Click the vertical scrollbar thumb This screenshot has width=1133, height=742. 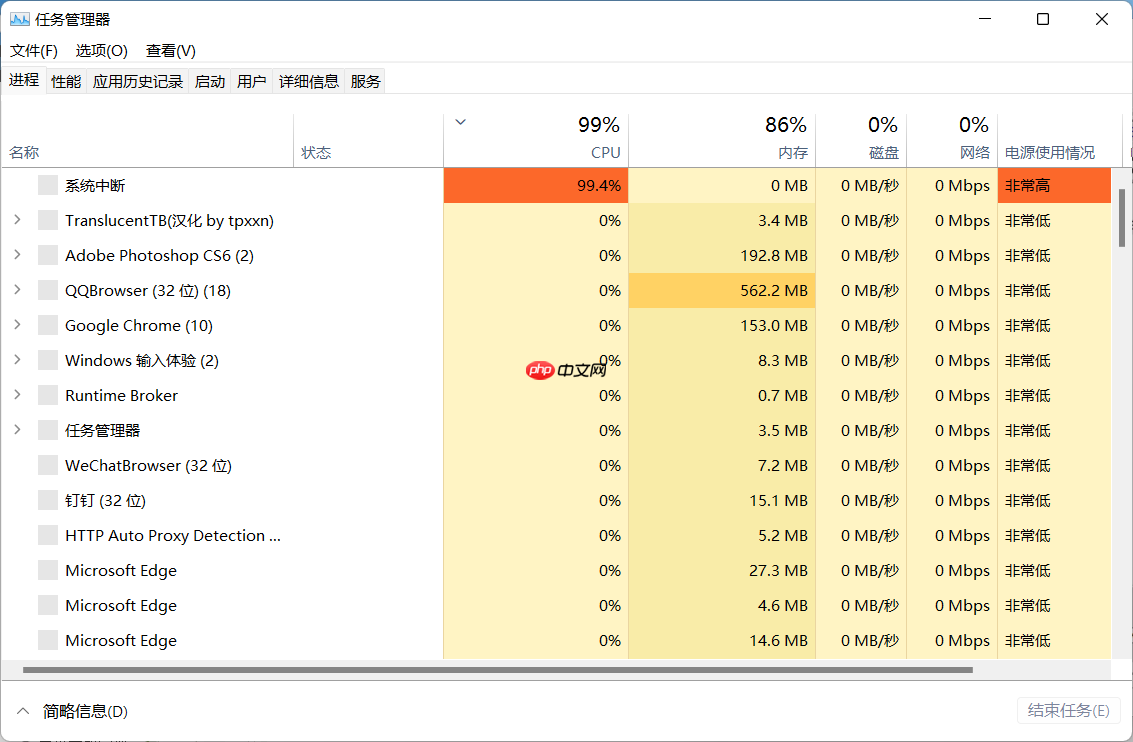1122,218
